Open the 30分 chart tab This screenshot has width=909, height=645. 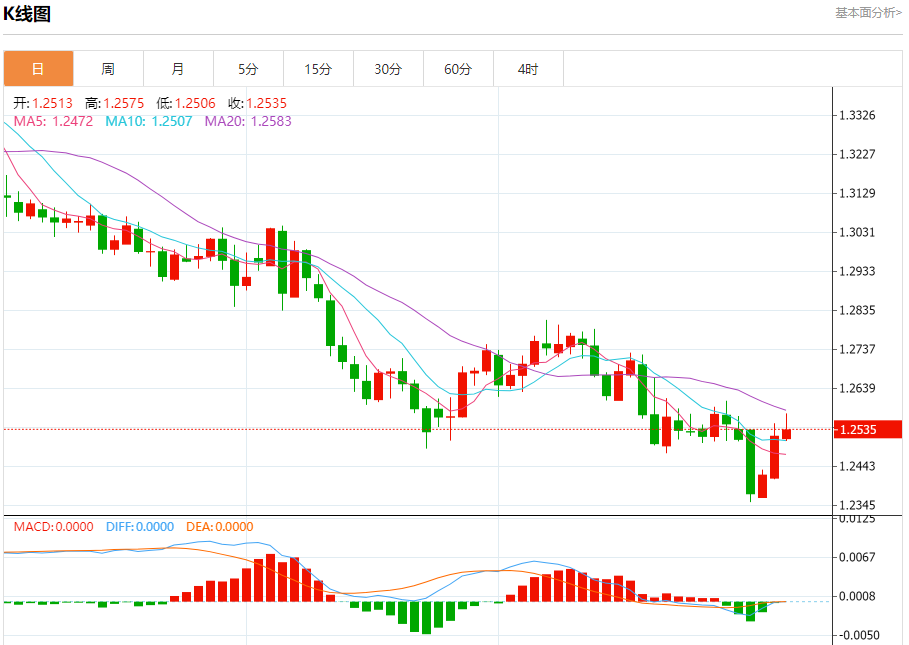pyautogui.click(x=388, y=69)
